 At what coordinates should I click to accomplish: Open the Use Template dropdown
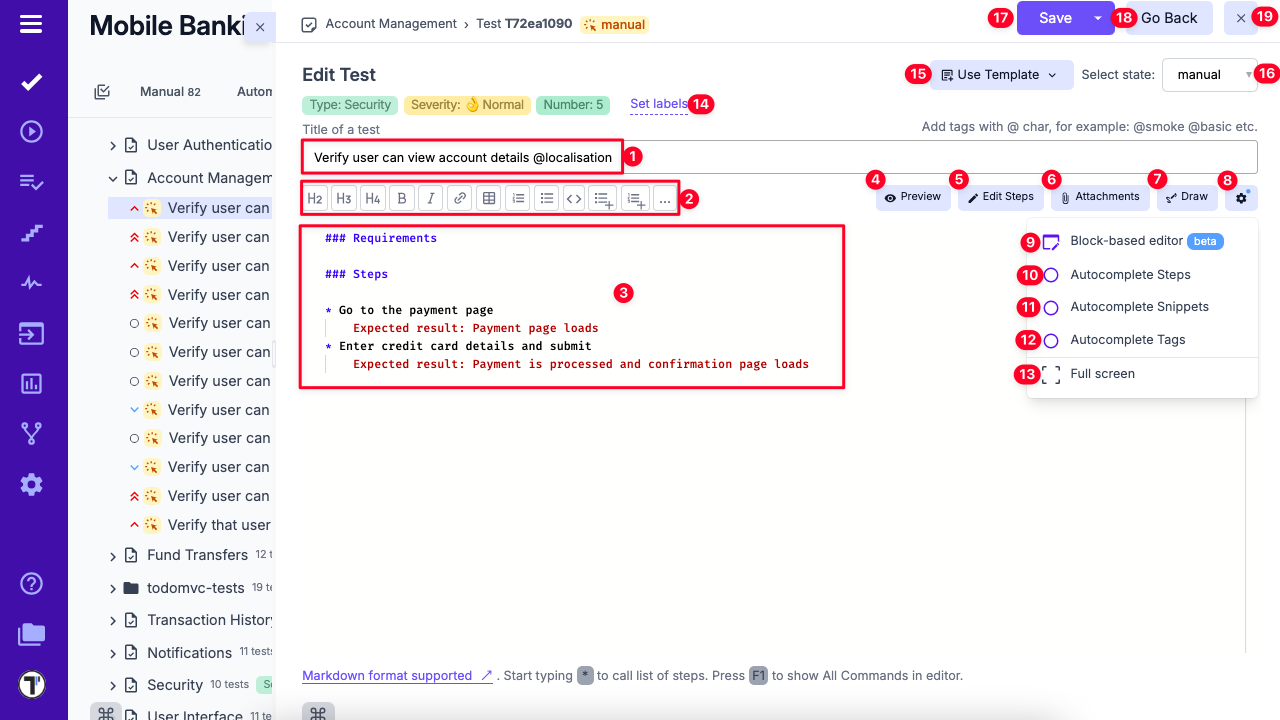tap(1001, 75)
